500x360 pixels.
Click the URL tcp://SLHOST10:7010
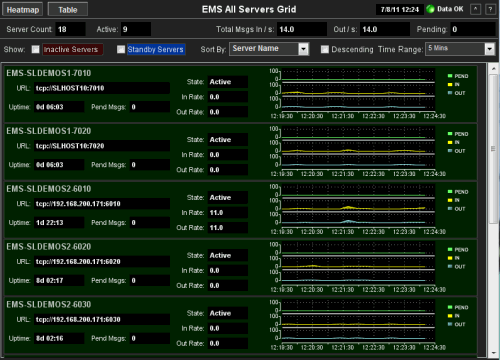pos(102,88)
